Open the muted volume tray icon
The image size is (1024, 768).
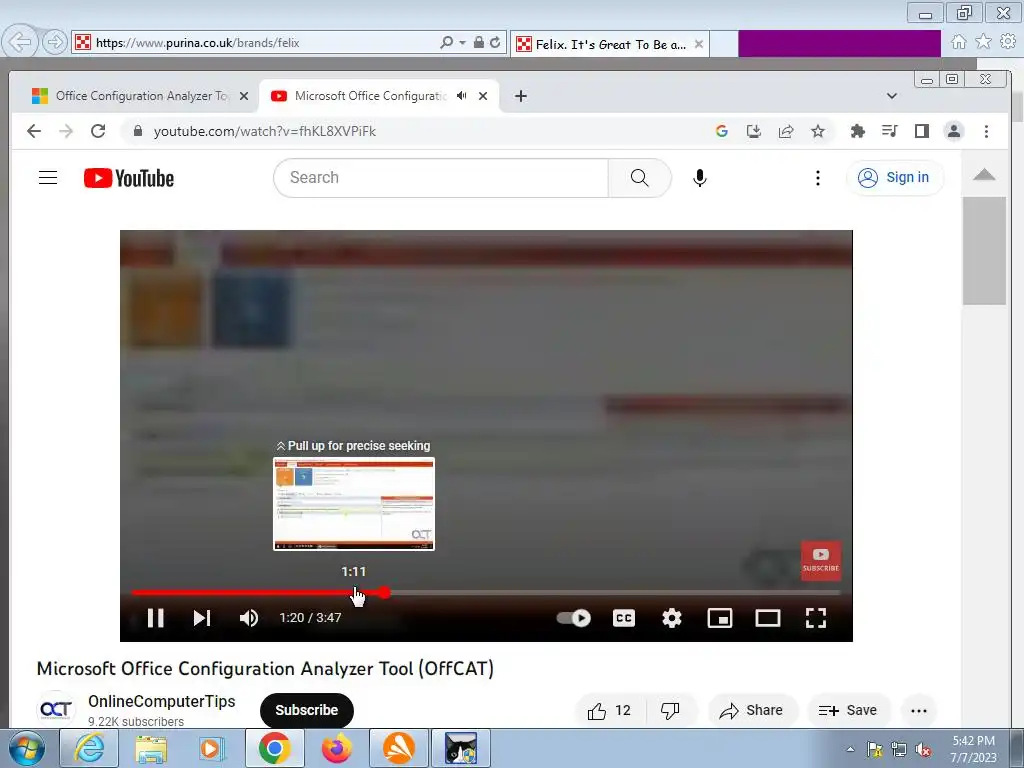tap(923, 750)
